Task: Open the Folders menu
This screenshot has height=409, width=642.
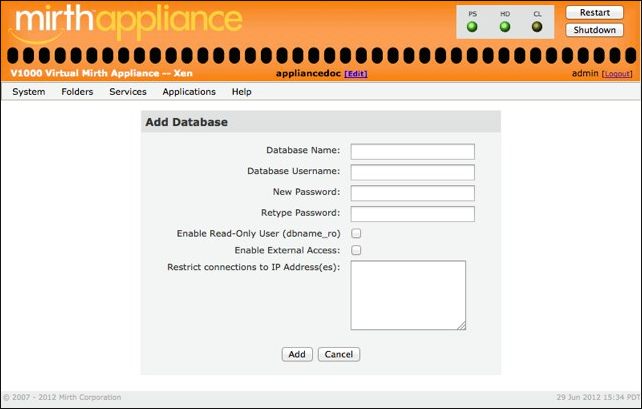Action: tap(77, 92)
